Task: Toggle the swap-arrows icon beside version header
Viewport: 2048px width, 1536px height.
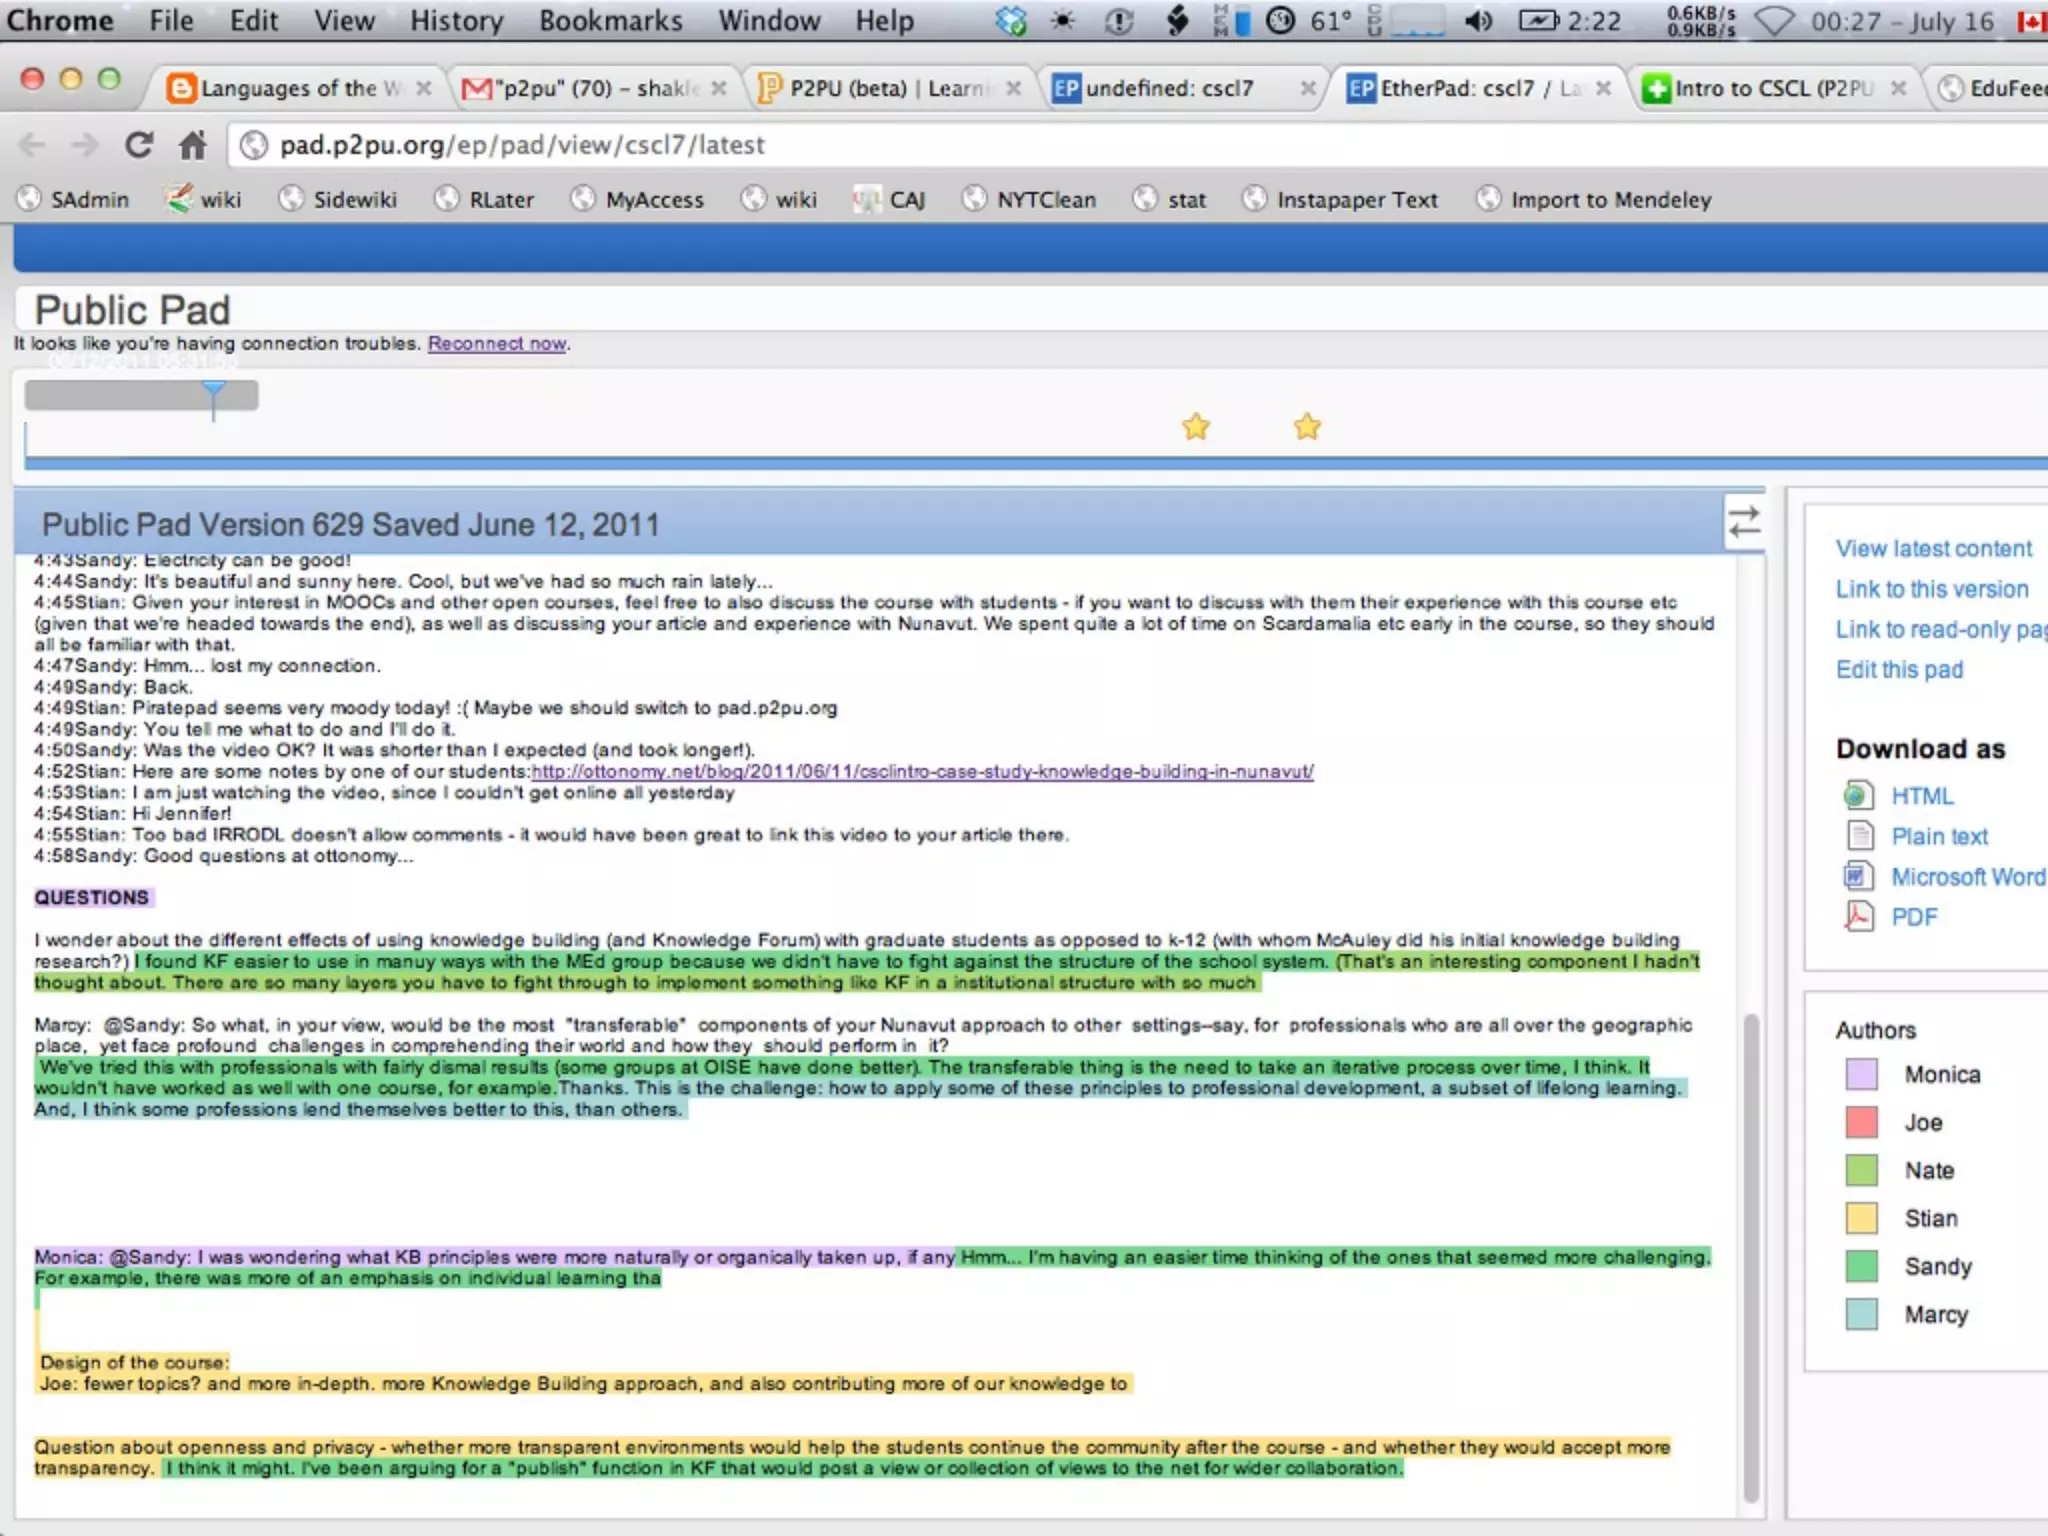Action: [x=1744, y=522]
